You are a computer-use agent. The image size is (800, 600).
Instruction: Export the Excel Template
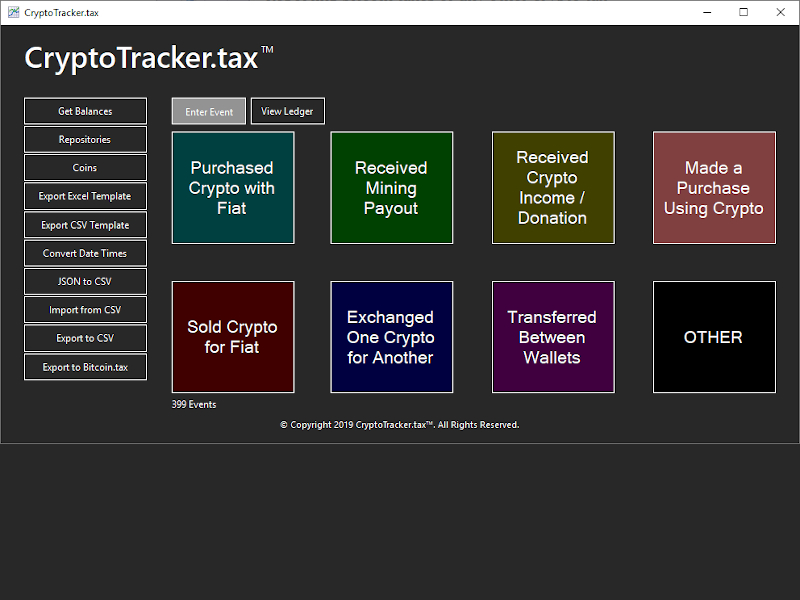[x=85, y=196]
